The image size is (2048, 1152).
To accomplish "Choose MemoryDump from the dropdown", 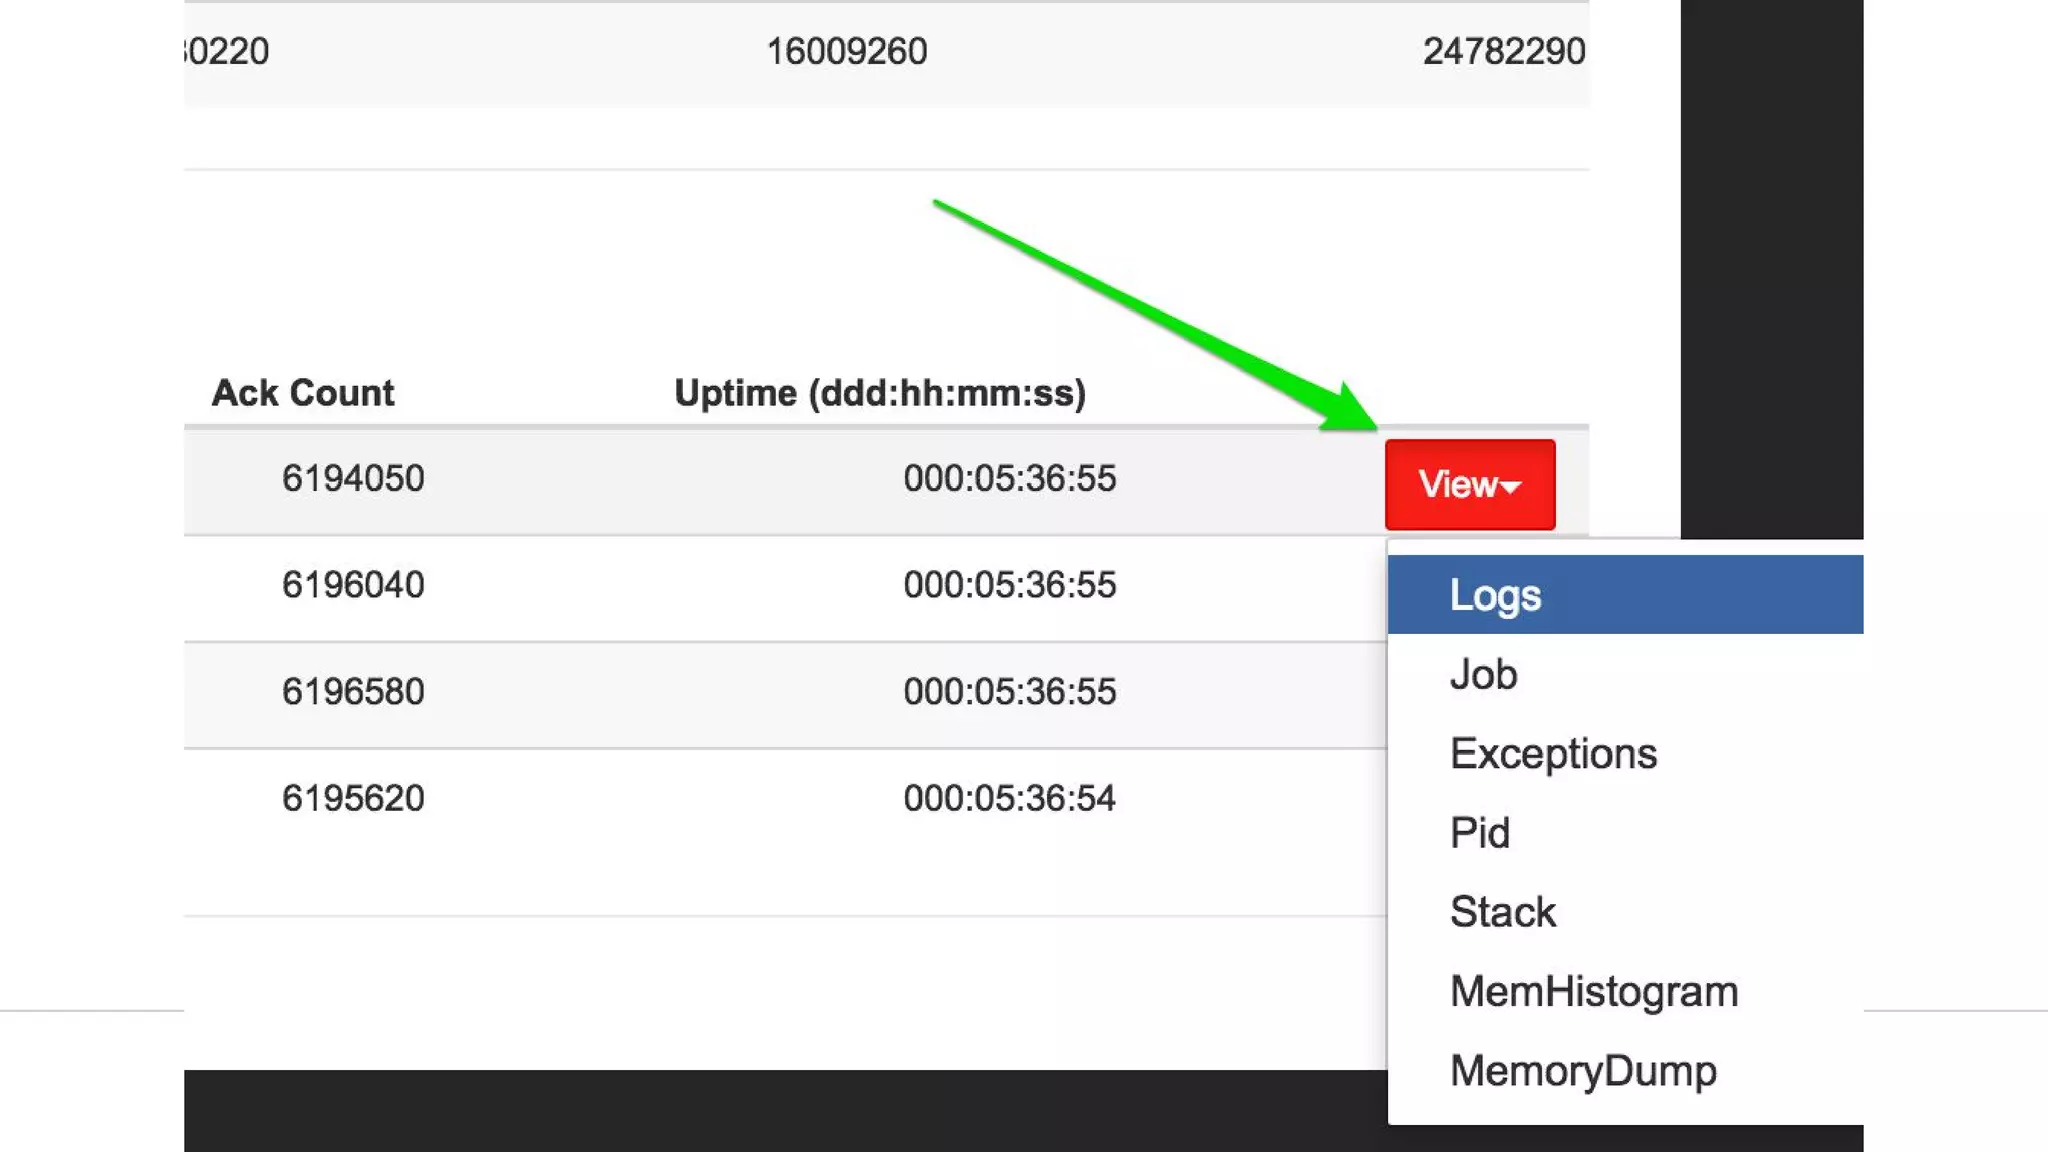I will point(1582,1070).
